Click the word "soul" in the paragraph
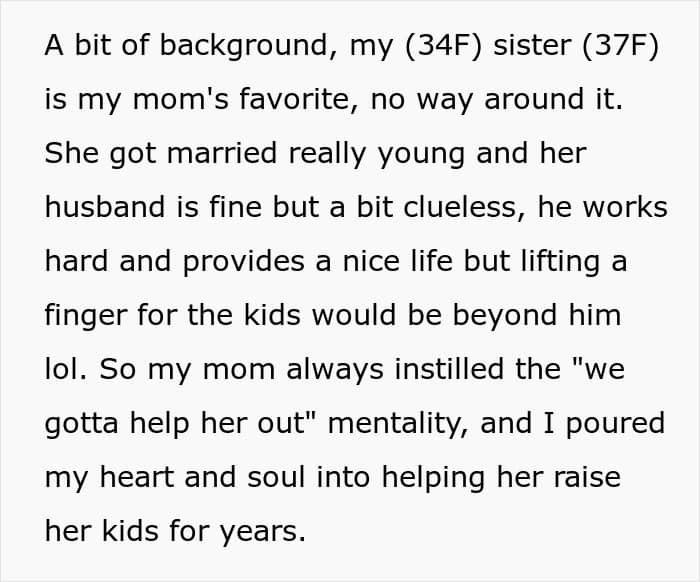The width and height of the screenshot is (700, 582). 276,477
